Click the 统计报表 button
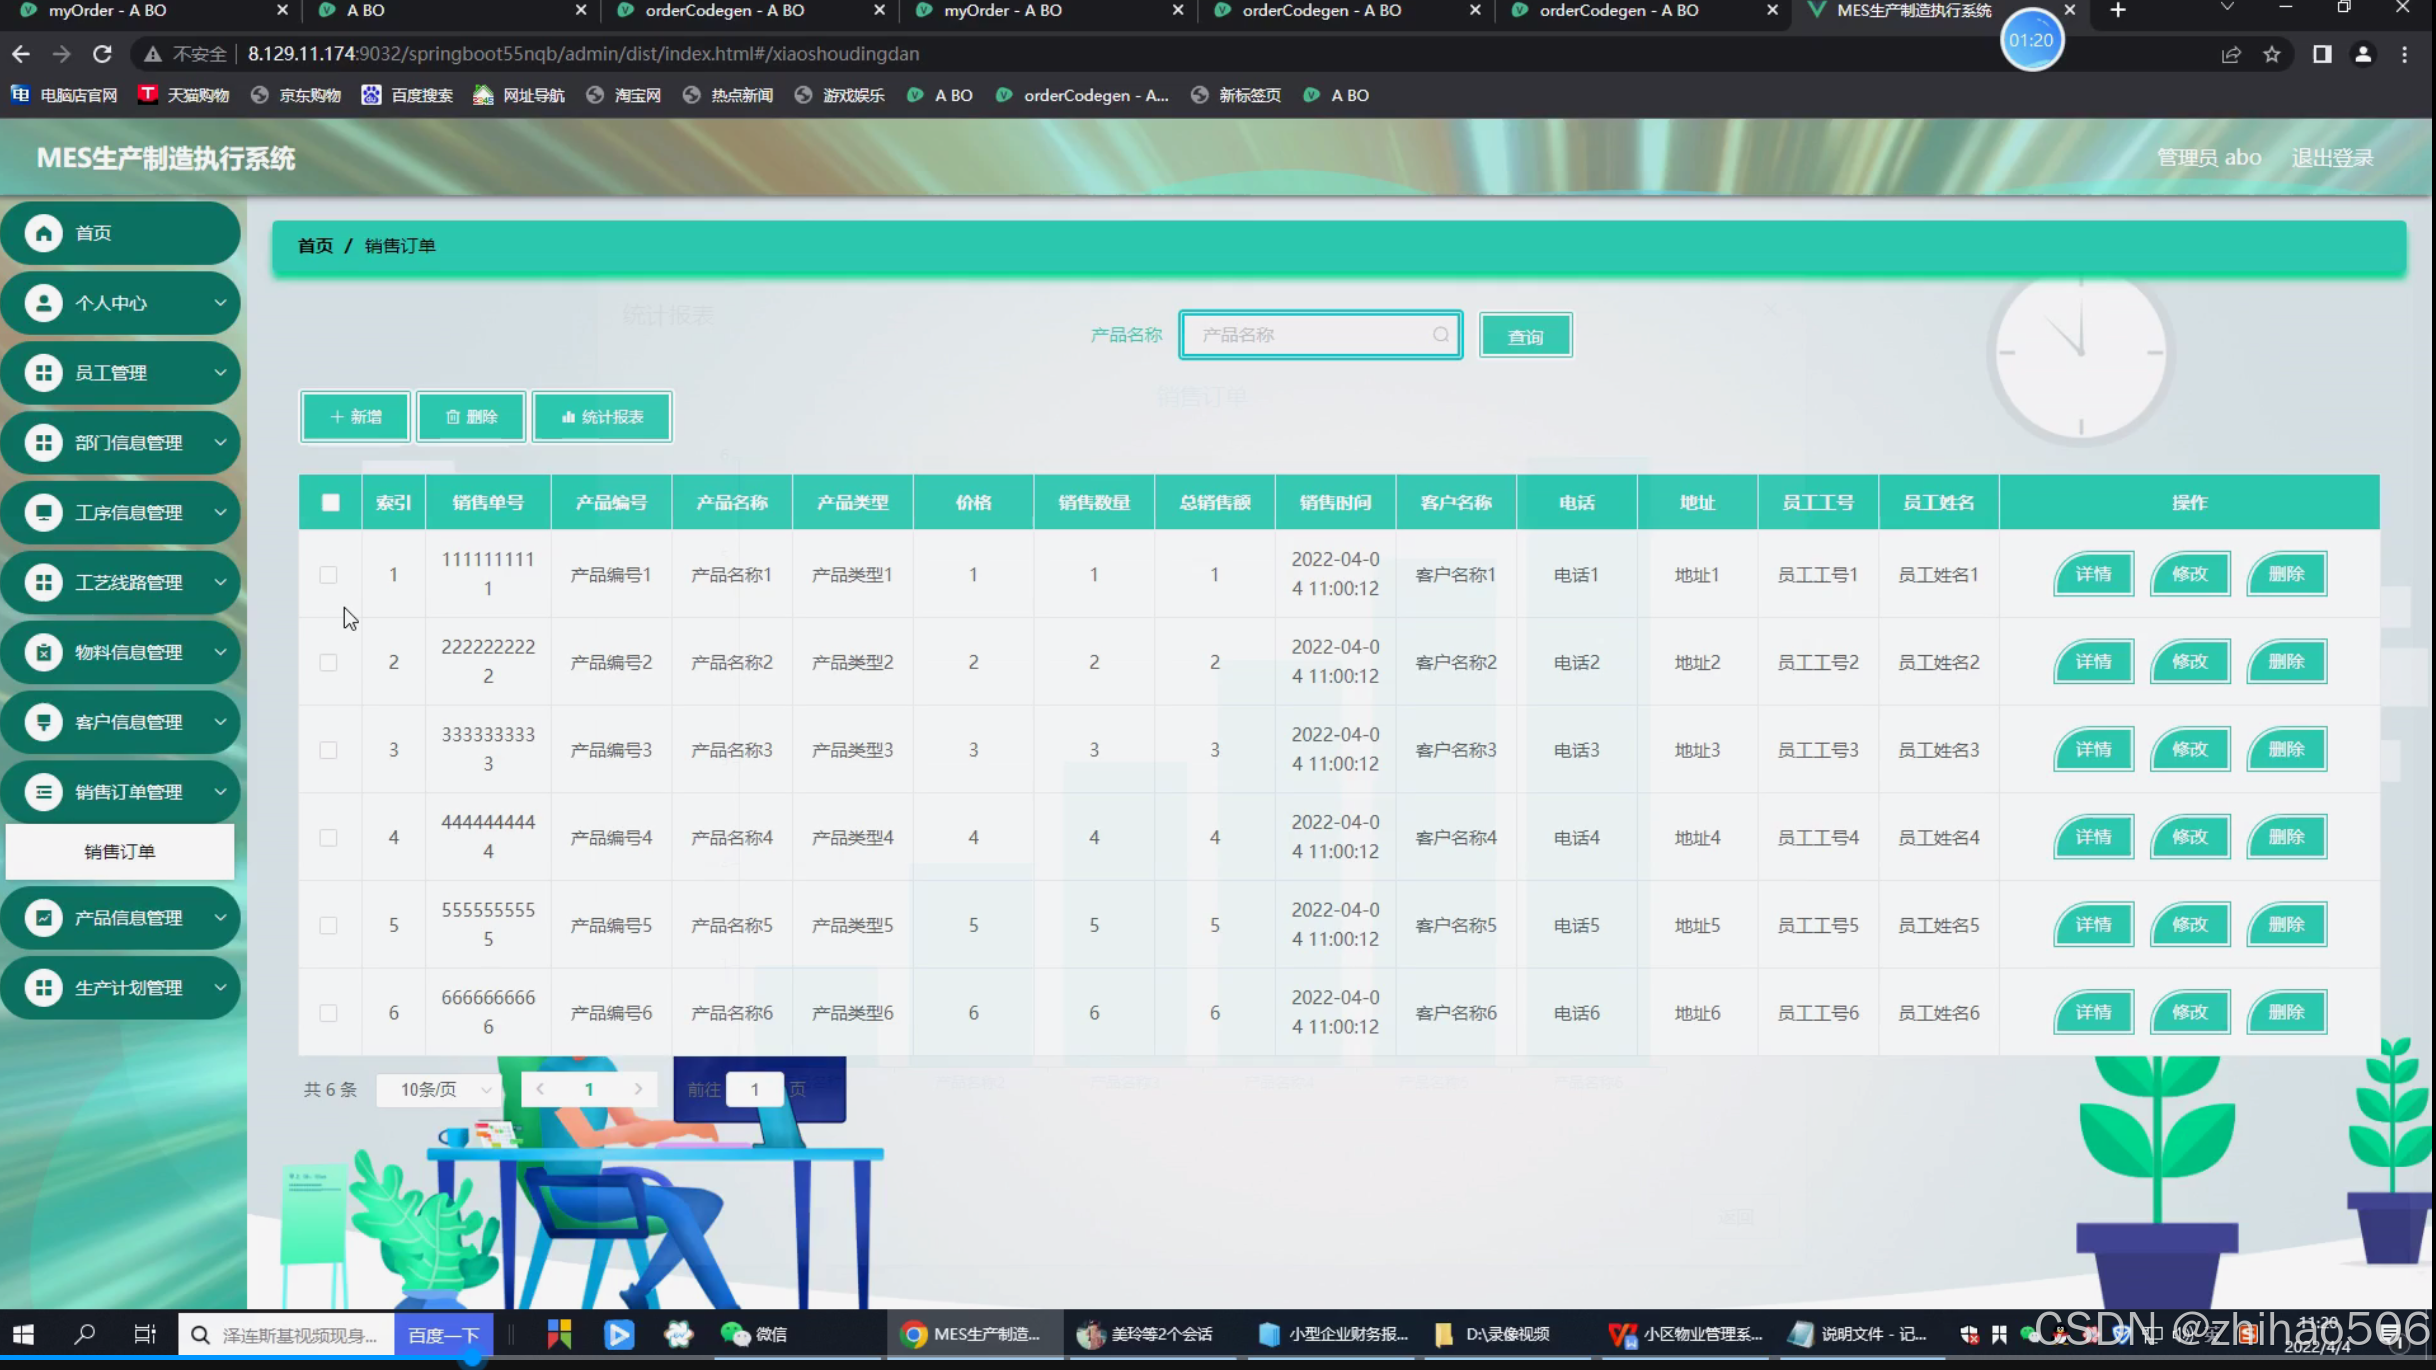Image resolution: width=2436 pixels, height=1370 pixels. (602, 417)
